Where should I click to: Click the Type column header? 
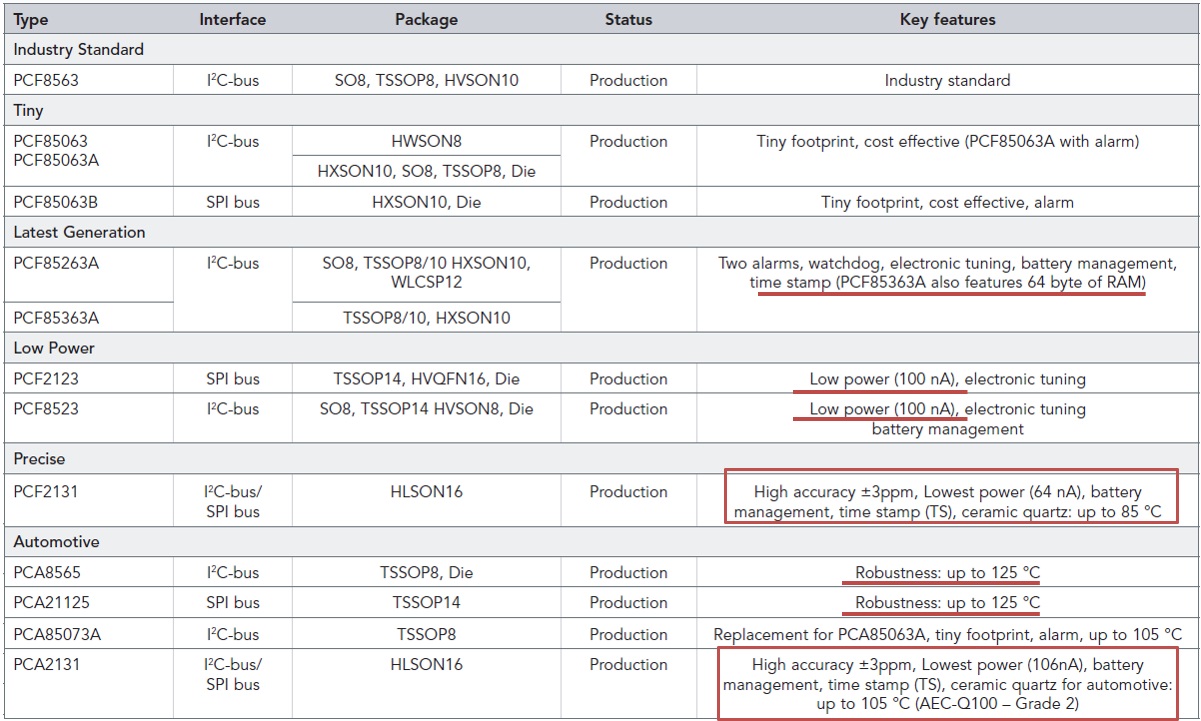(x=31, y=19)
